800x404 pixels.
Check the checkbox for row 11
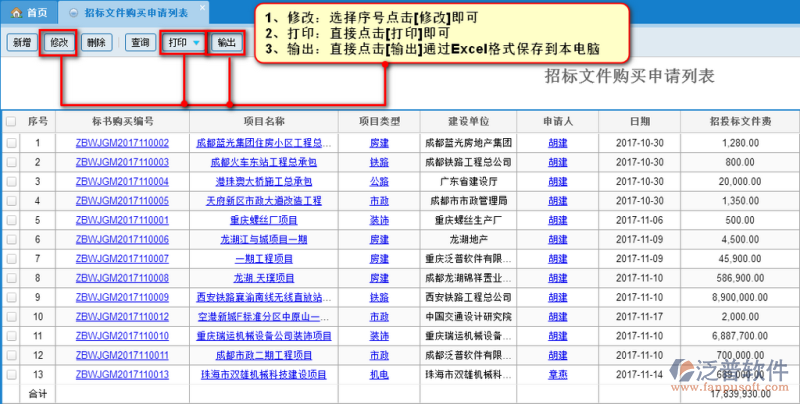(x=11, y=336)
